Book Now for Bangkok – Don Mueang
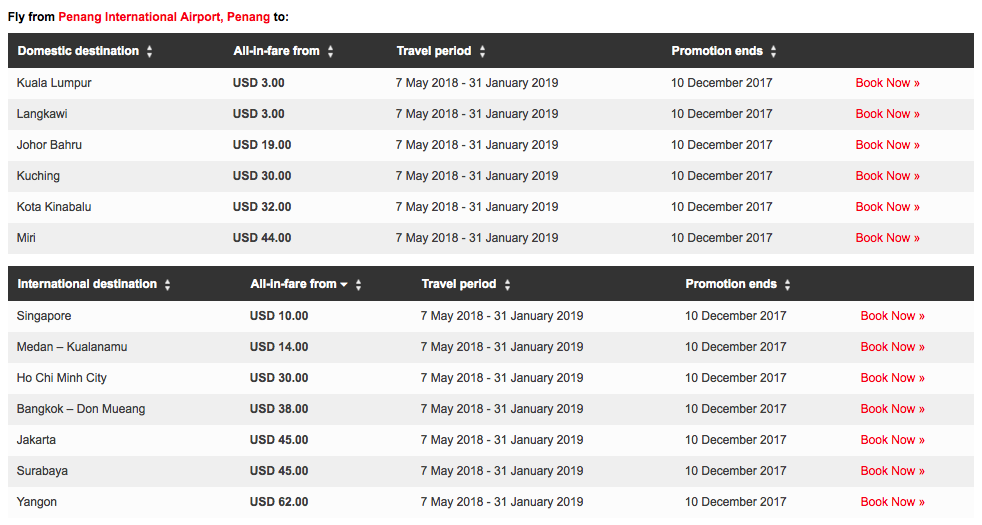The width and height of the screenshot is (982, 525). click(892, 408)
